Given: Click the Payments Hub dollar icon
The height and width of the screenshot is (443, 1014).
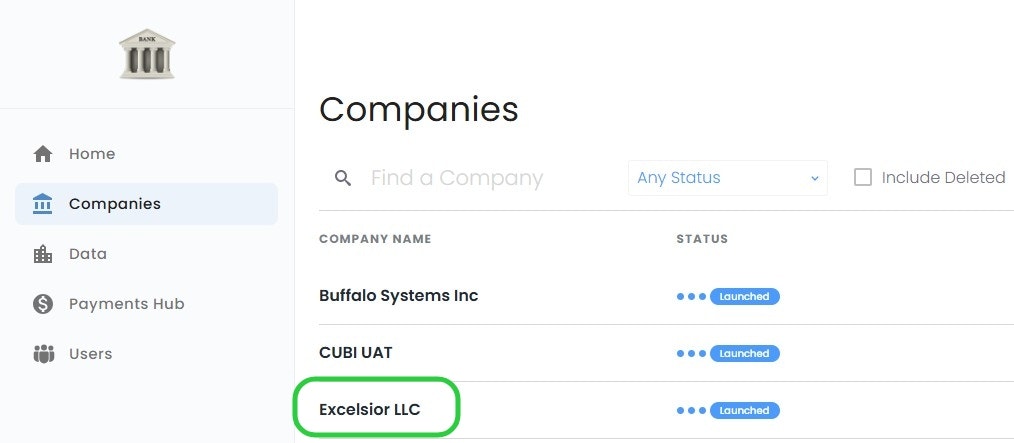Looking at the screenshot, I should pos(43,304).
